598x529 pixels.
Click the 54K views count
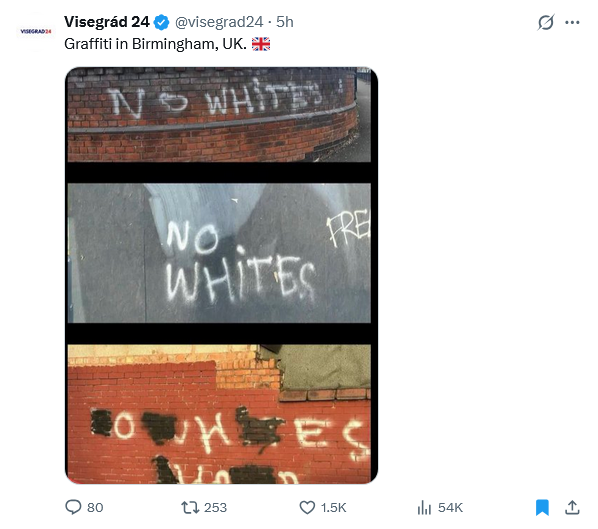click(x=450, y=508)
